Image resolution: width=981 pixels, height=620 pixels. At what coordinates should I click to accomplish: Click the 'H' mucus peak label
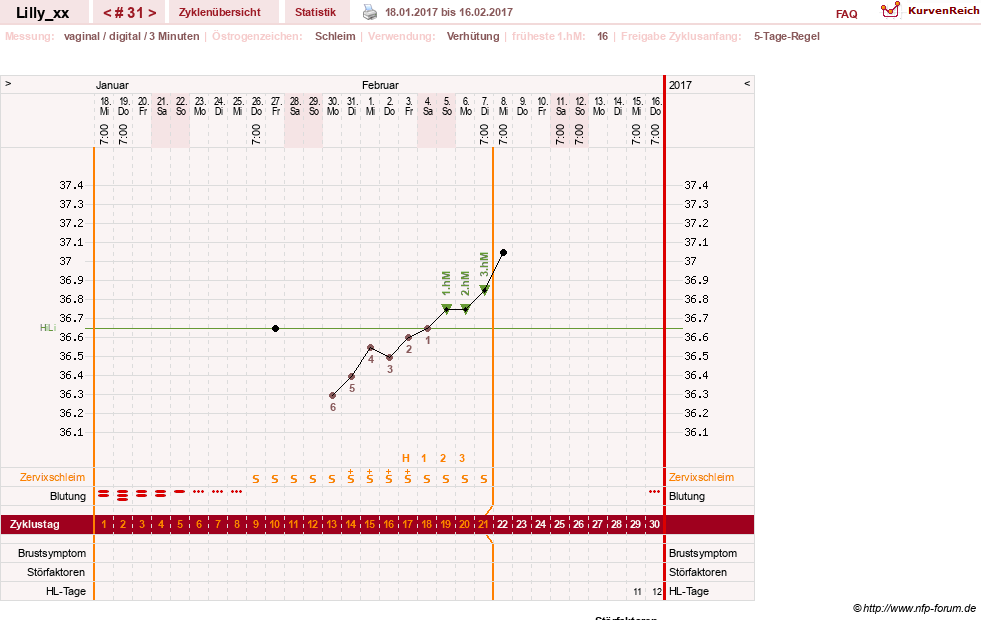[405, 459]
